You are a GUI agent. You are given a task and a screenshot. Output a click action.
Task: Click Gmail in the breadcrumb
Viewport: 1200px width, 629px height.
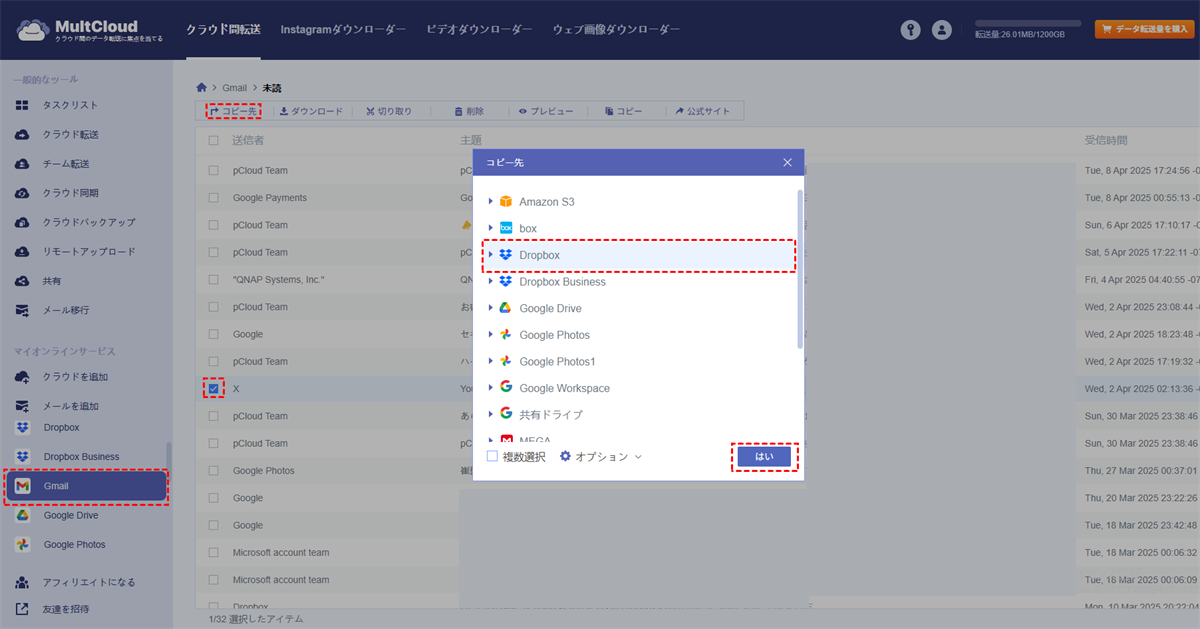[x=234, y=88]
